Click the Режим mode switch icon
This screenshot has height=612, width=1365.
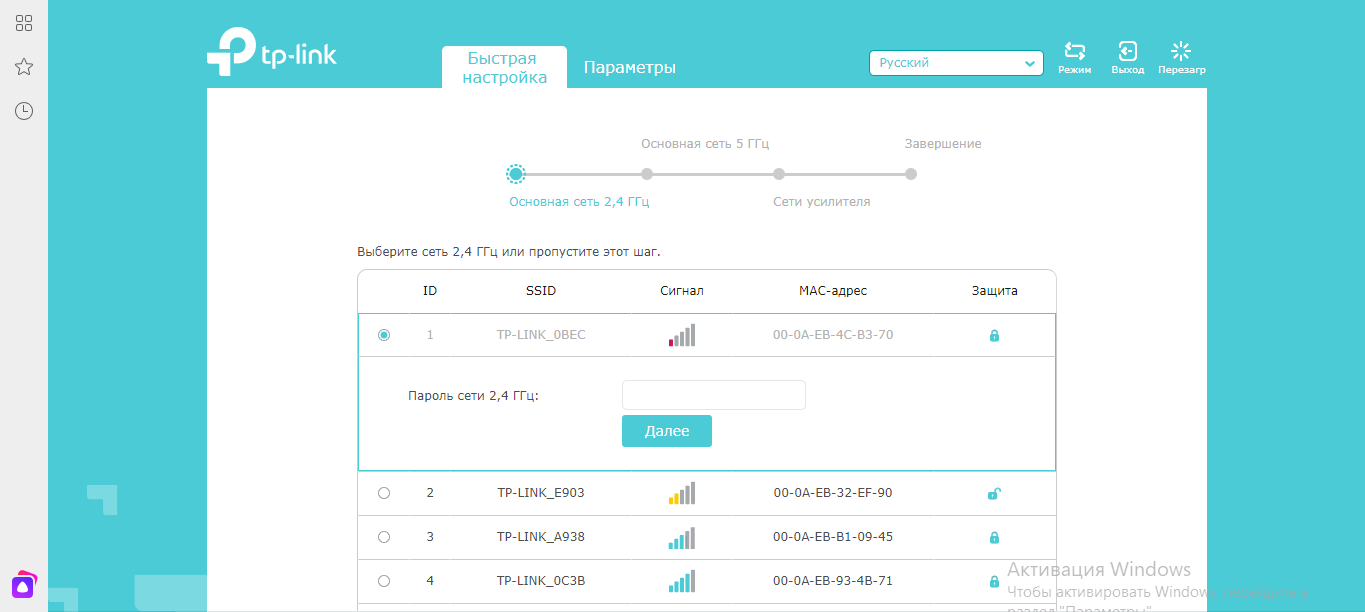tap(1075, 52)
